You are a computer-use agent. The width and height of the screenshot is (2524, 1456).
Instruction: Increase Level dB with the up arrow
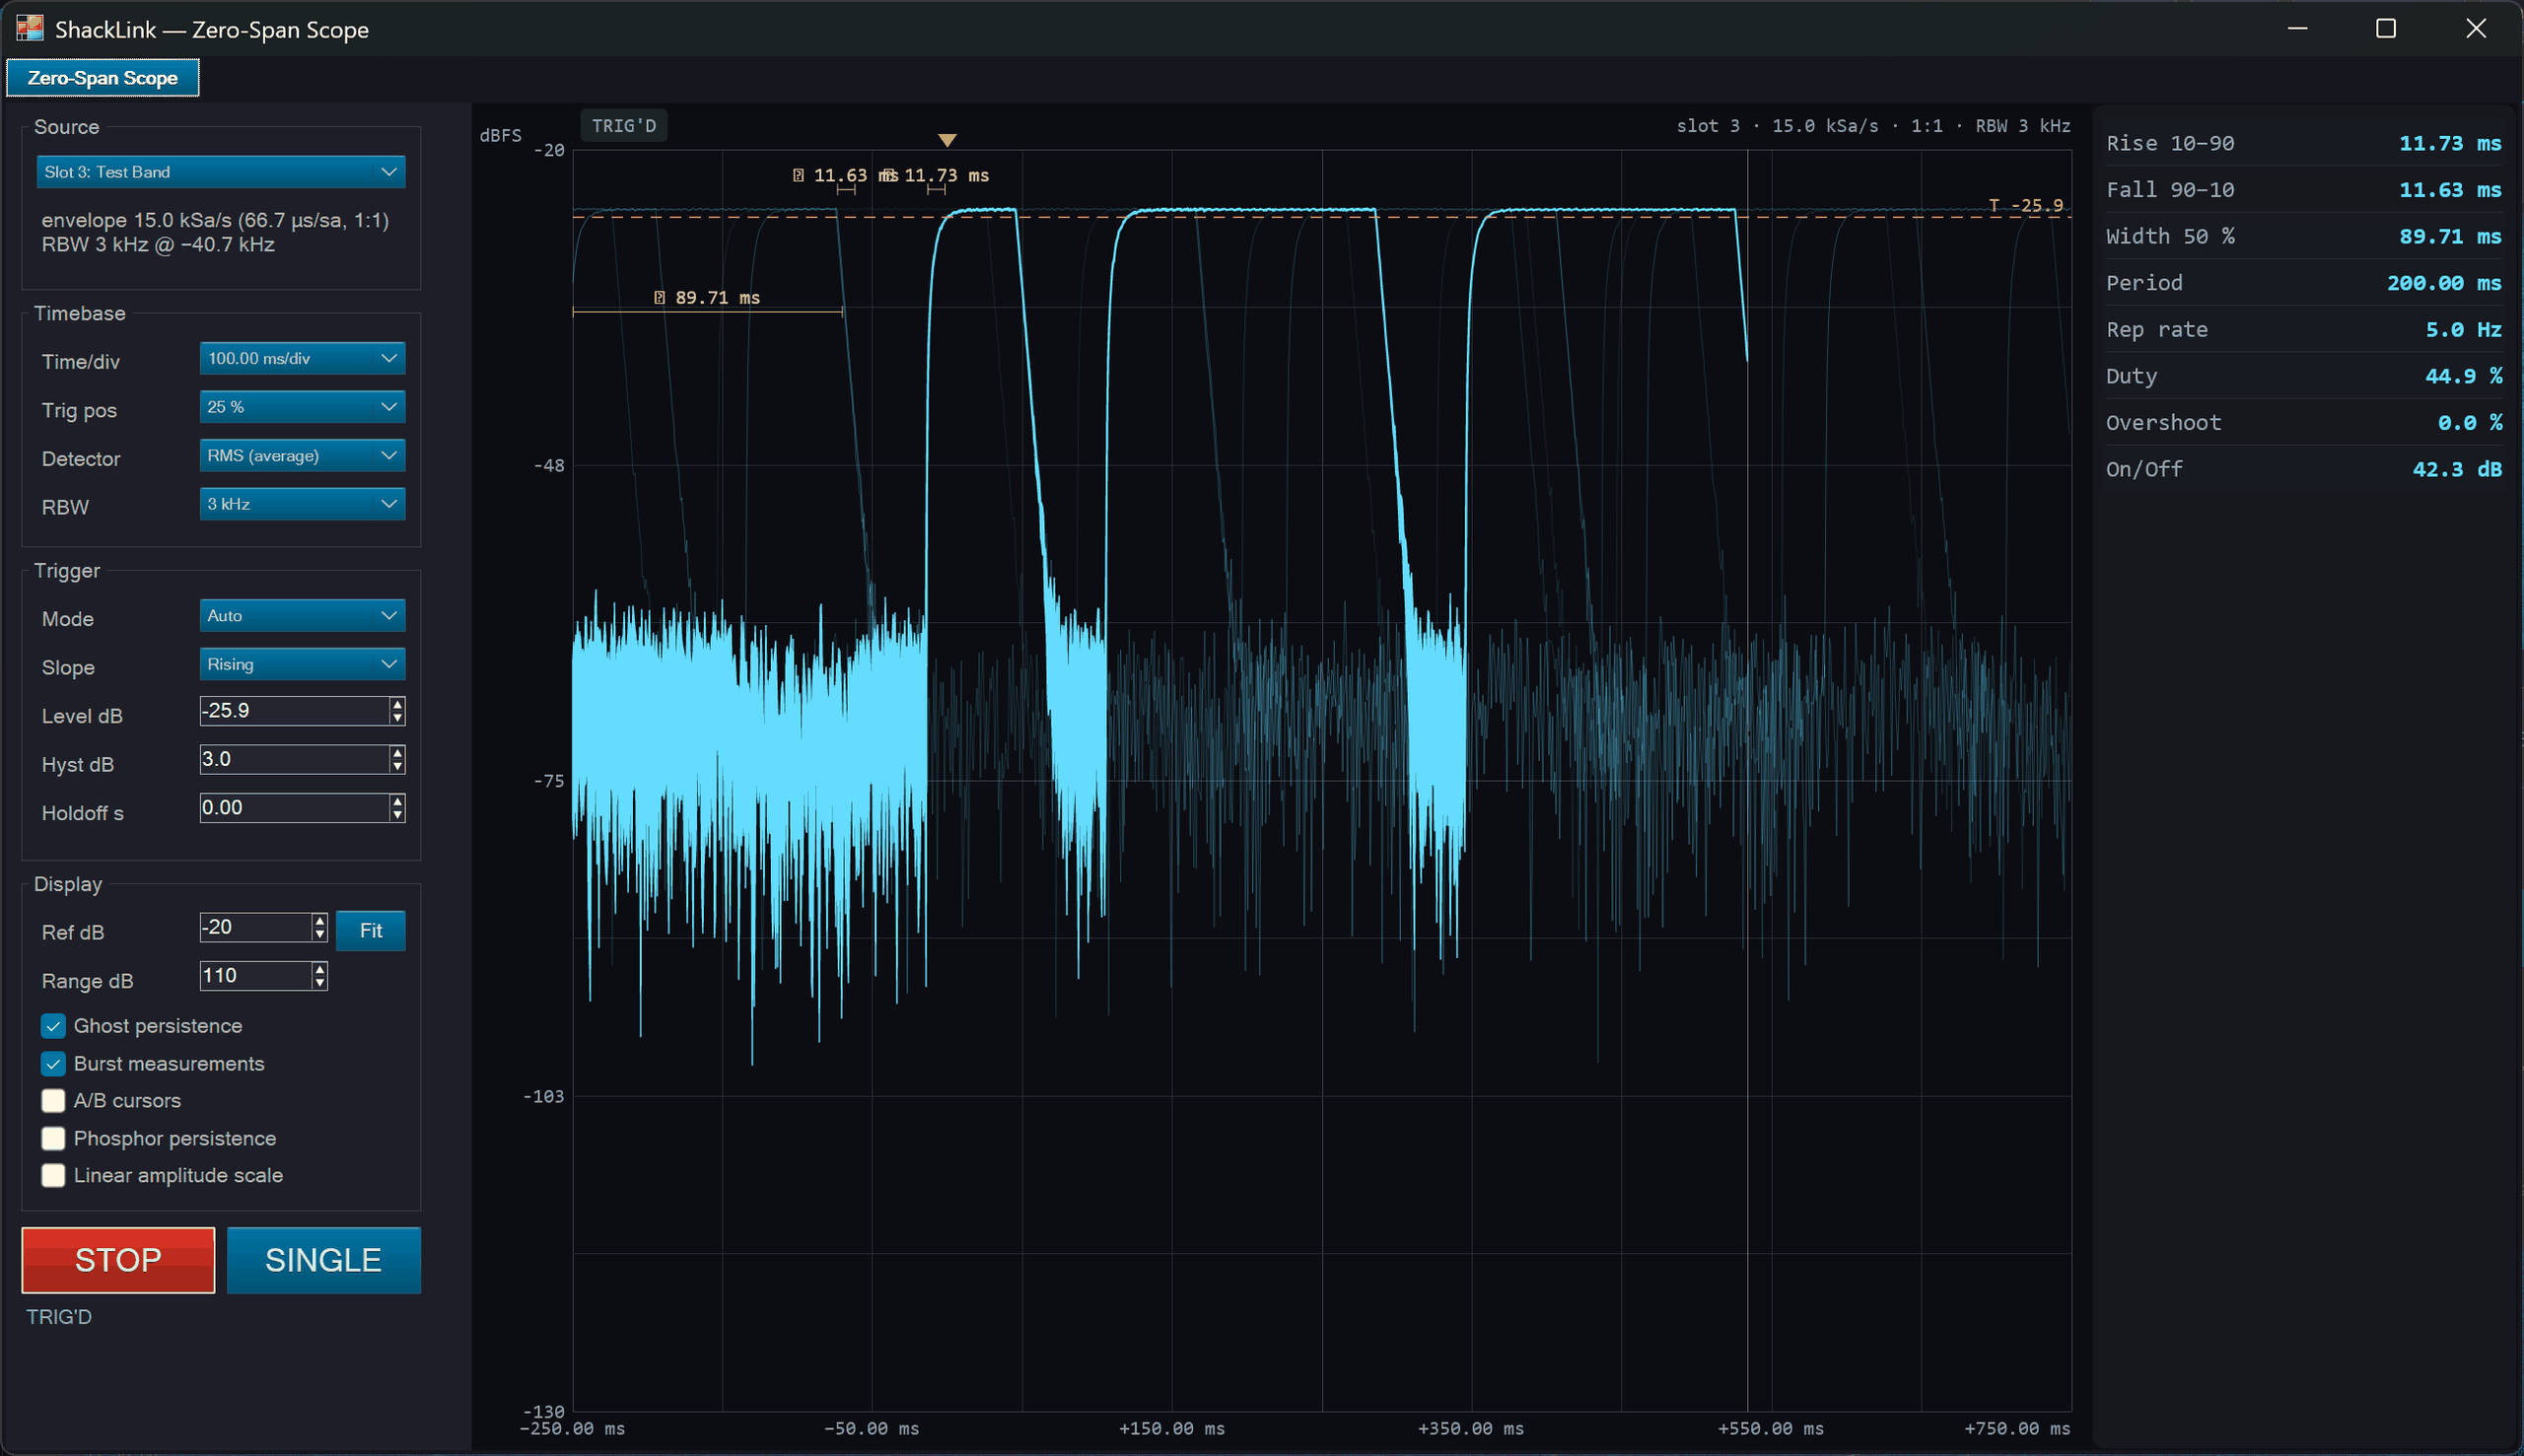(398, 704)
